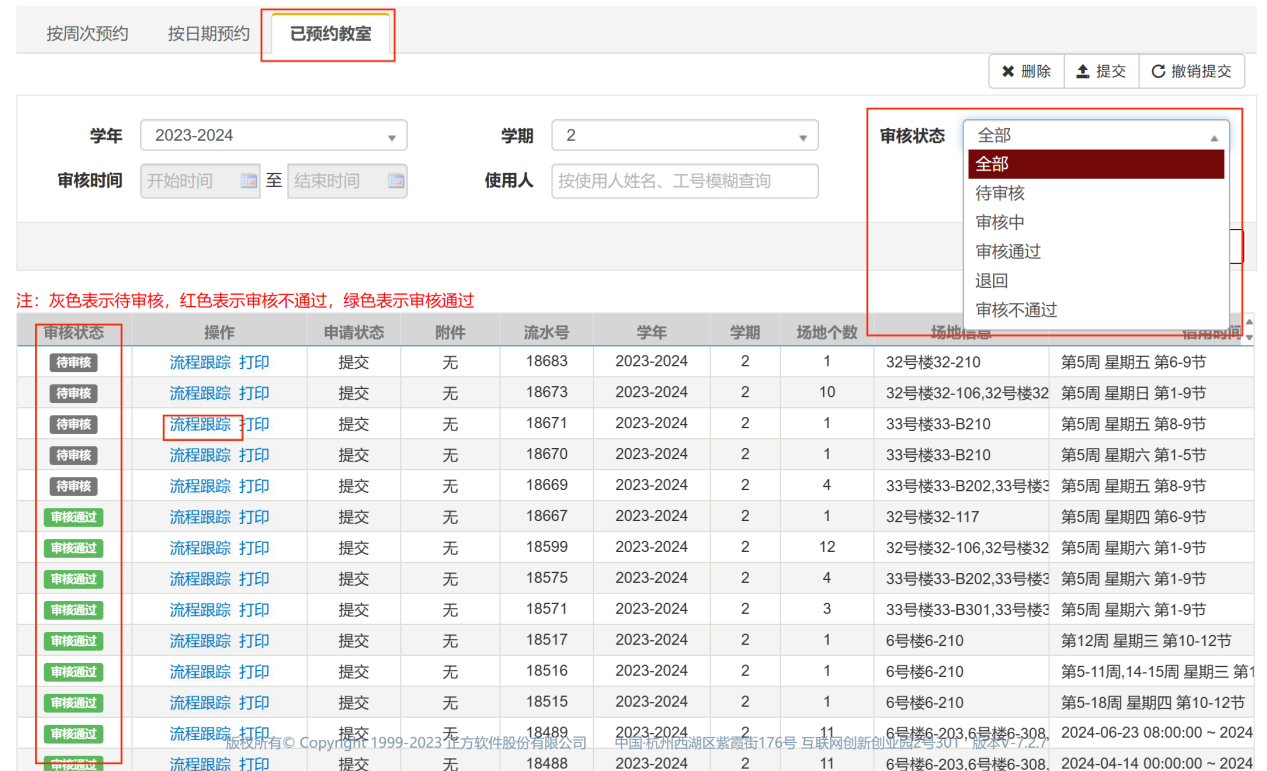This screenshot has height=771, width=1267.
Task: Open 流程跟踪 for serial number 18670
Action: point(200,455)
